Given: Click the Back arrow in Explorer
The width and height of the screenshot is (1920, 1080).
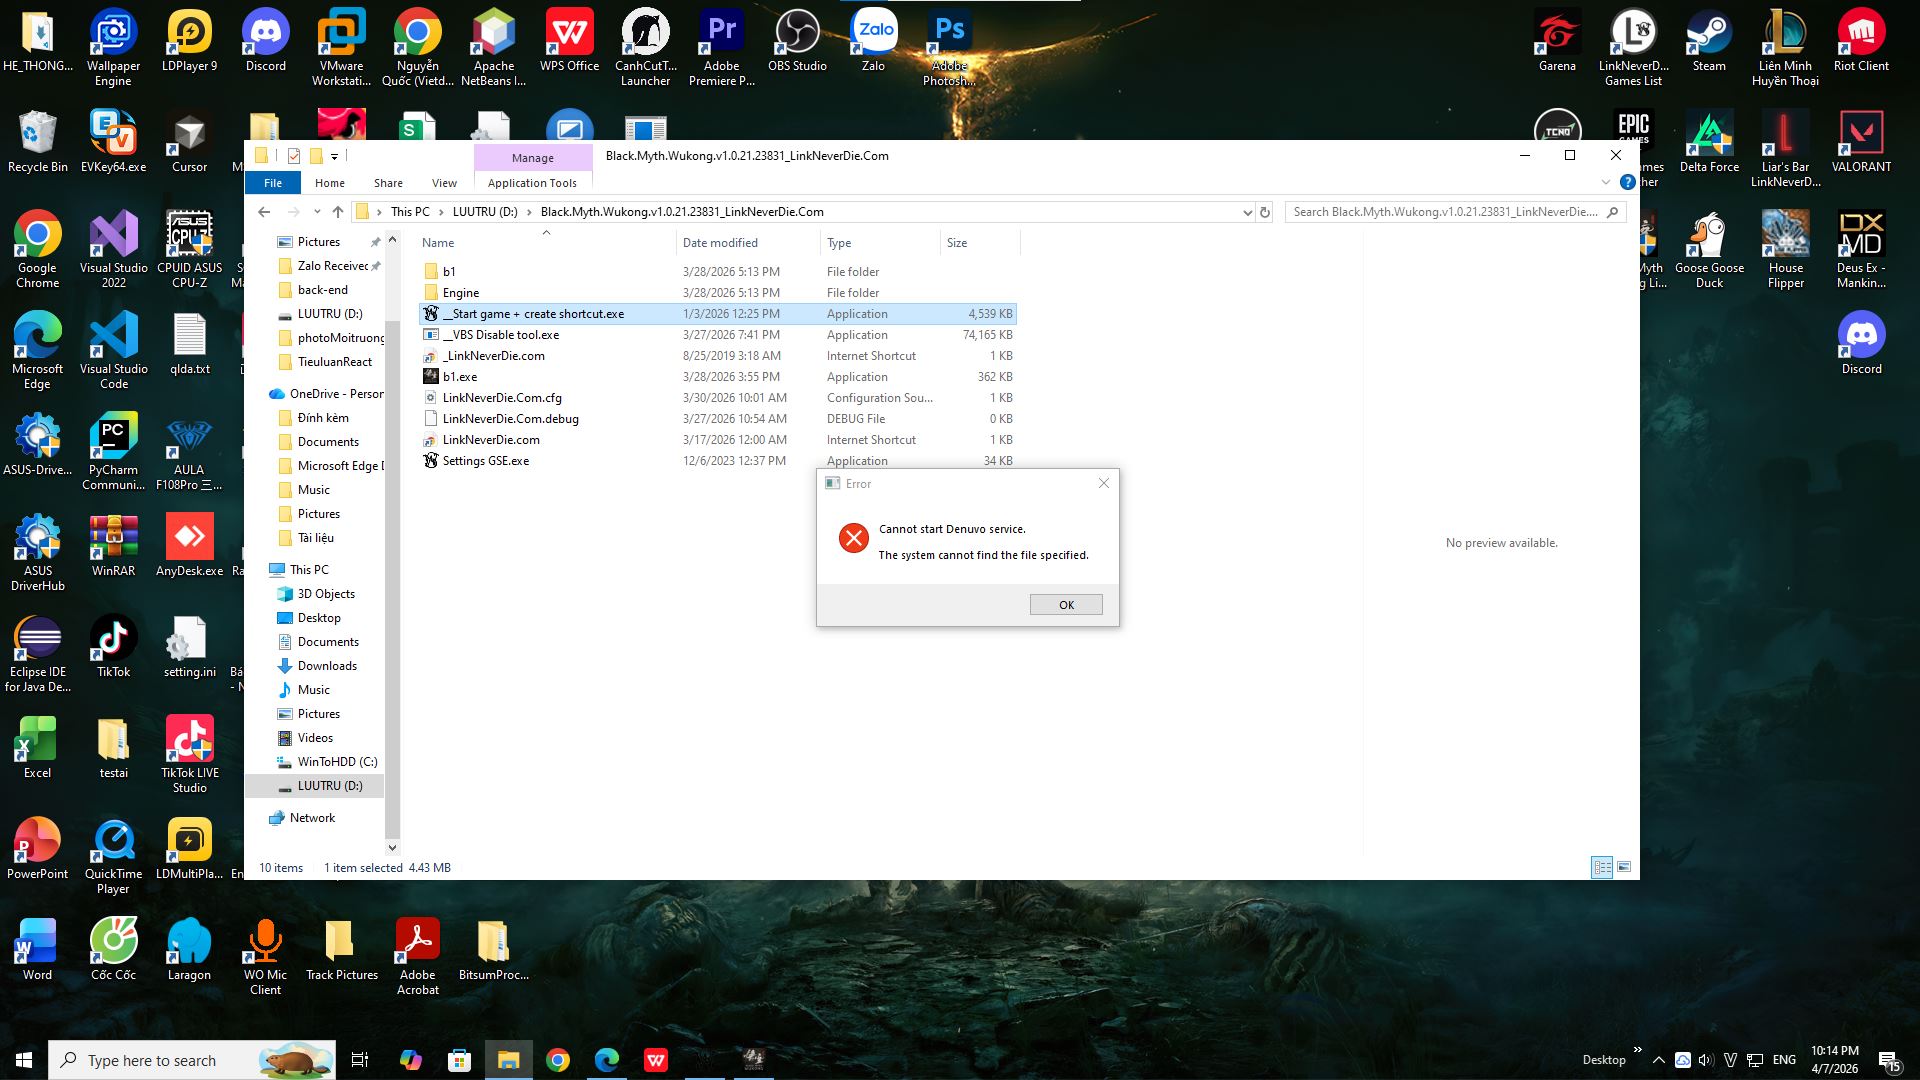Looking at the screenshot, I should pos(264,212).
